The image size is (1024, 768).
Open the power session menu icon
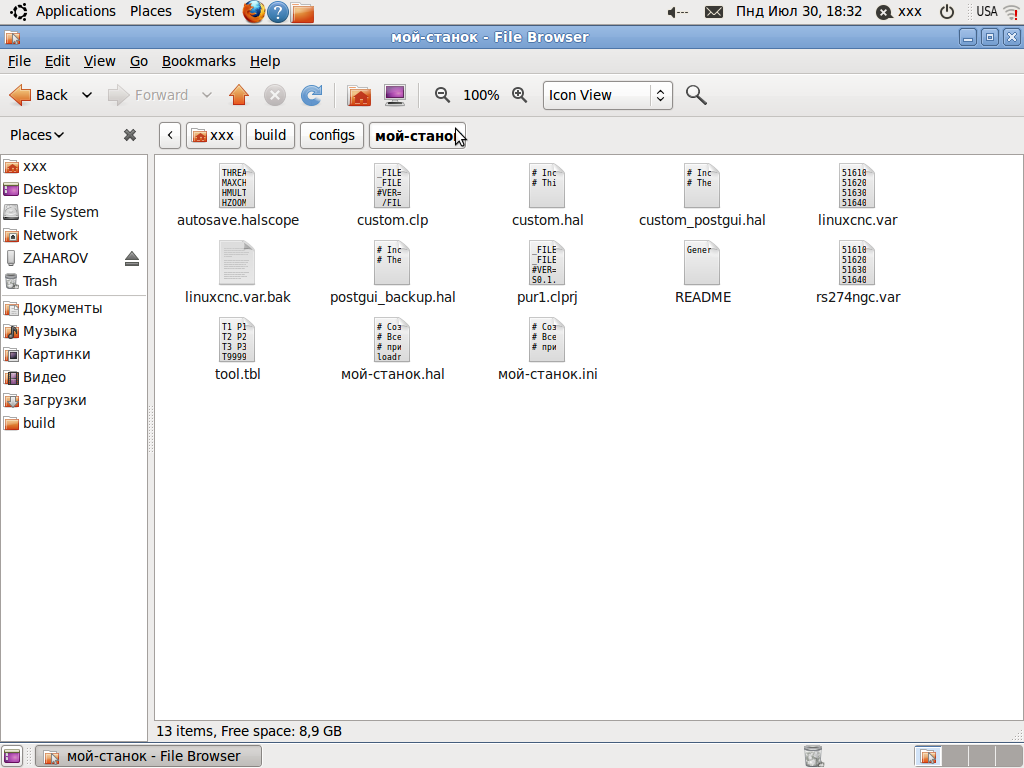pos(946,12)
